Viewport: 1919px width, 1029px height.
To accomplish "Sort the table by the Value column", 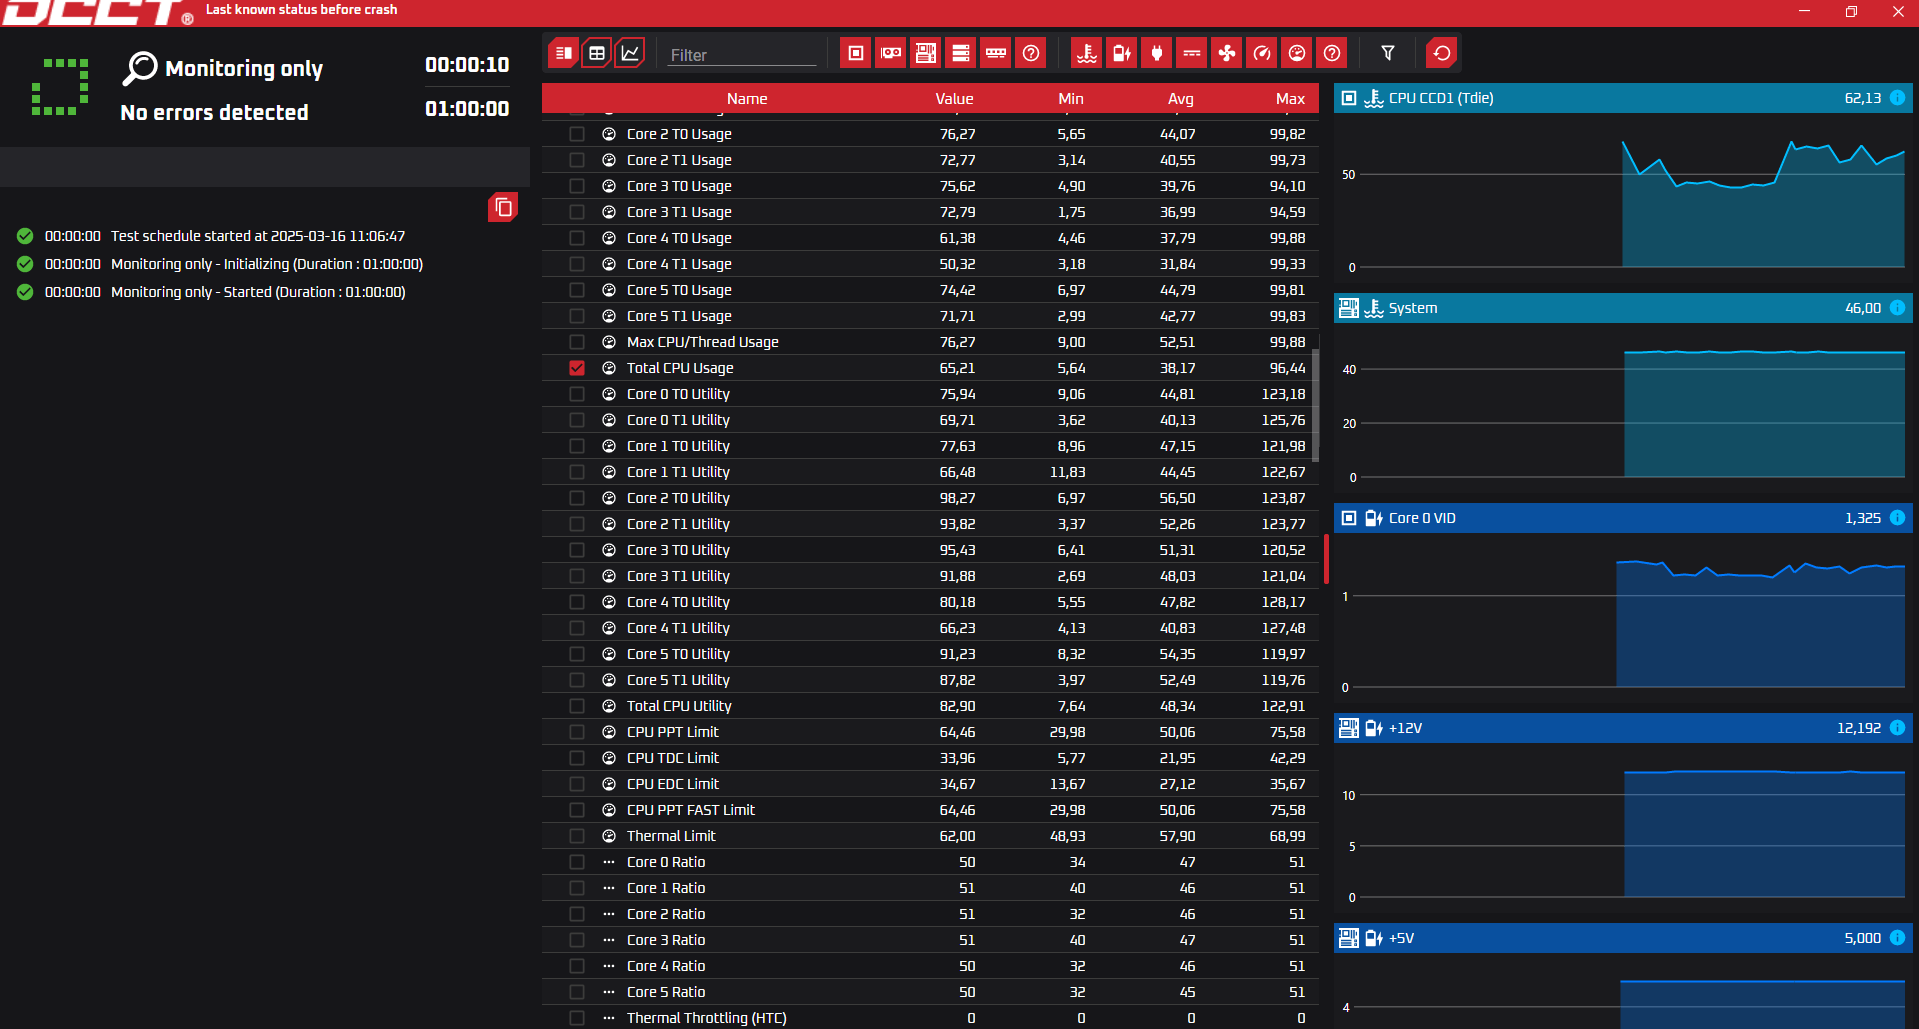I will [x=954, y=99].
